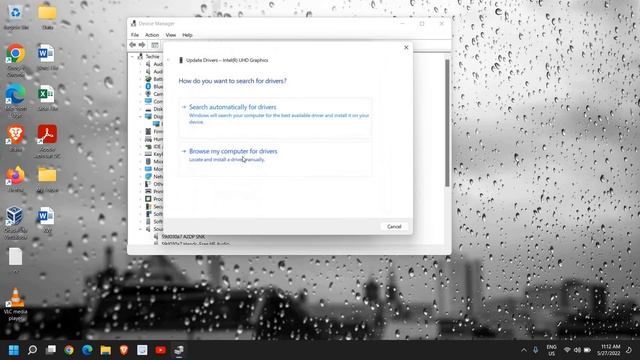
Task: Show hidden system tray icons
Action: [x=524, y=350]
